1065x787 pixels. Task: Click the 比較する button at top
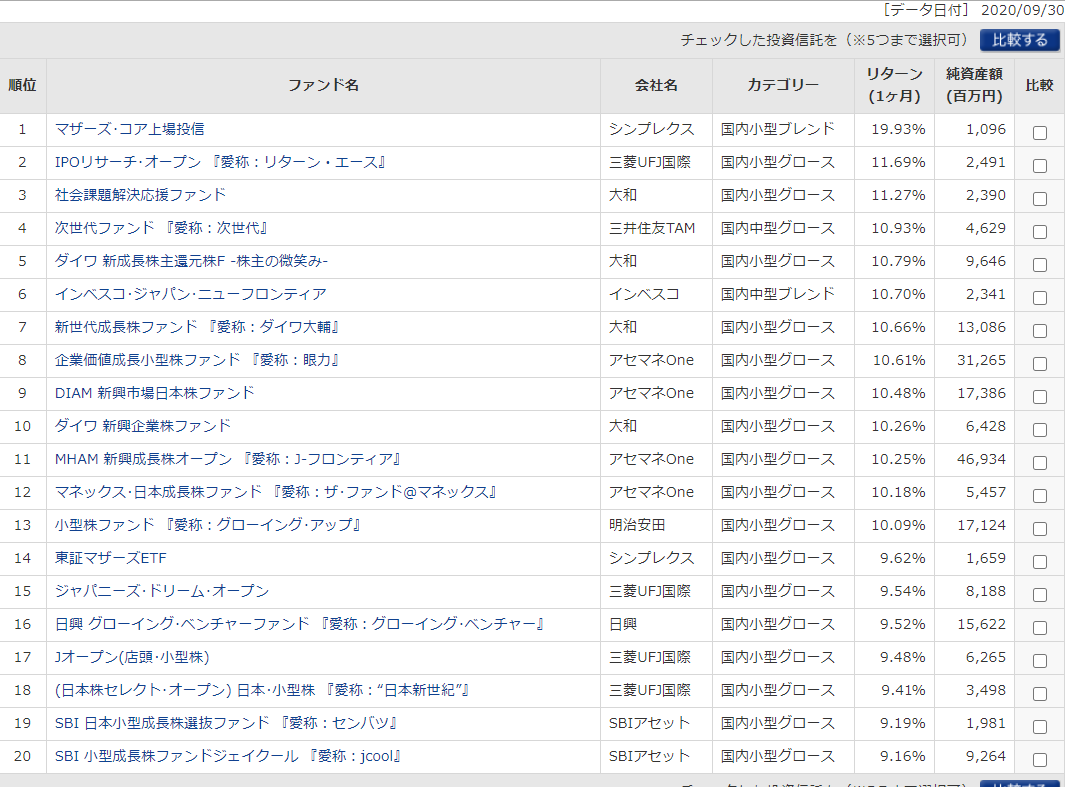coord(1019,40)
